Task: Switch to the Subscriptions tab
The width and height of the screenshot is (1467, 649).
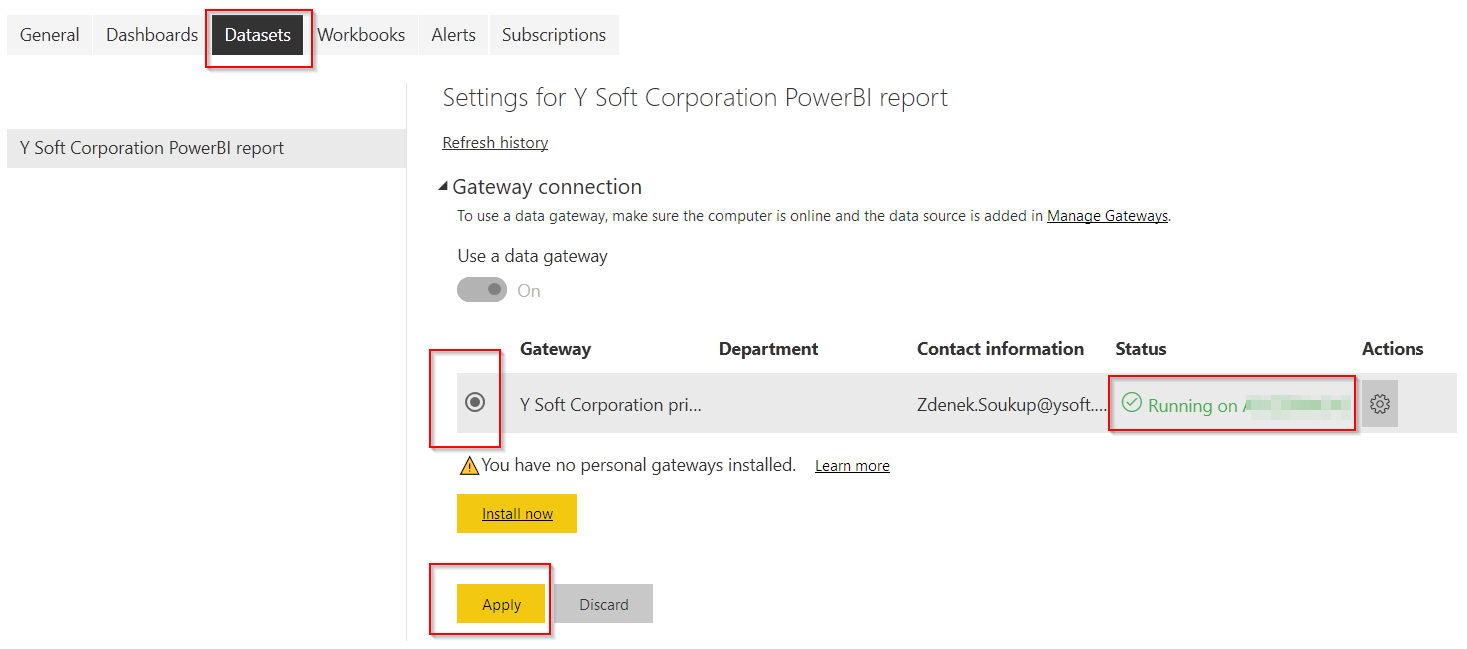Action: [x=554, y=35]
